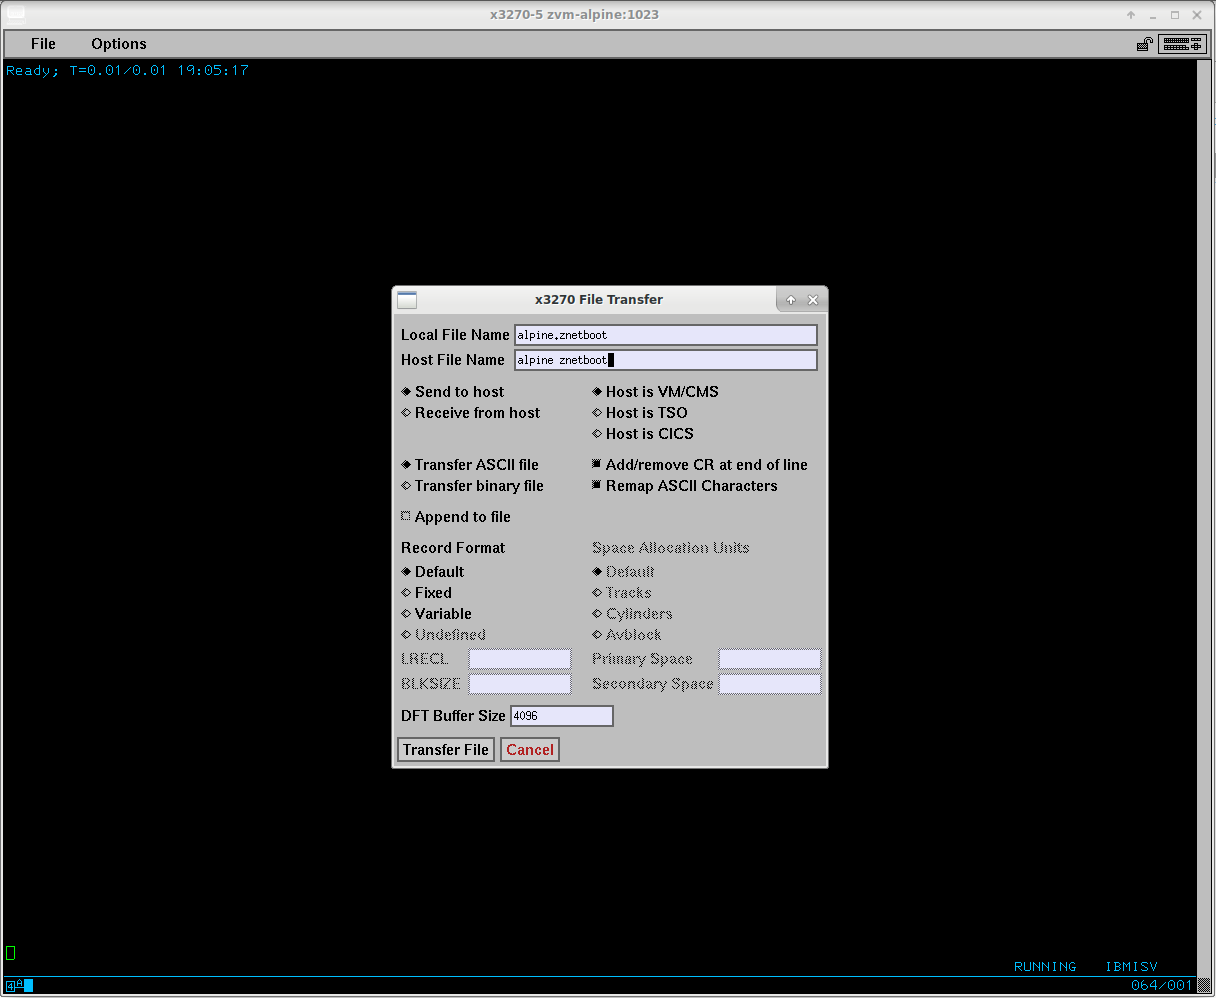Toggle Add/remove CR at end of line
Image resolution: width=1216 pixels, height=998 pixels.
coord(700,465)
